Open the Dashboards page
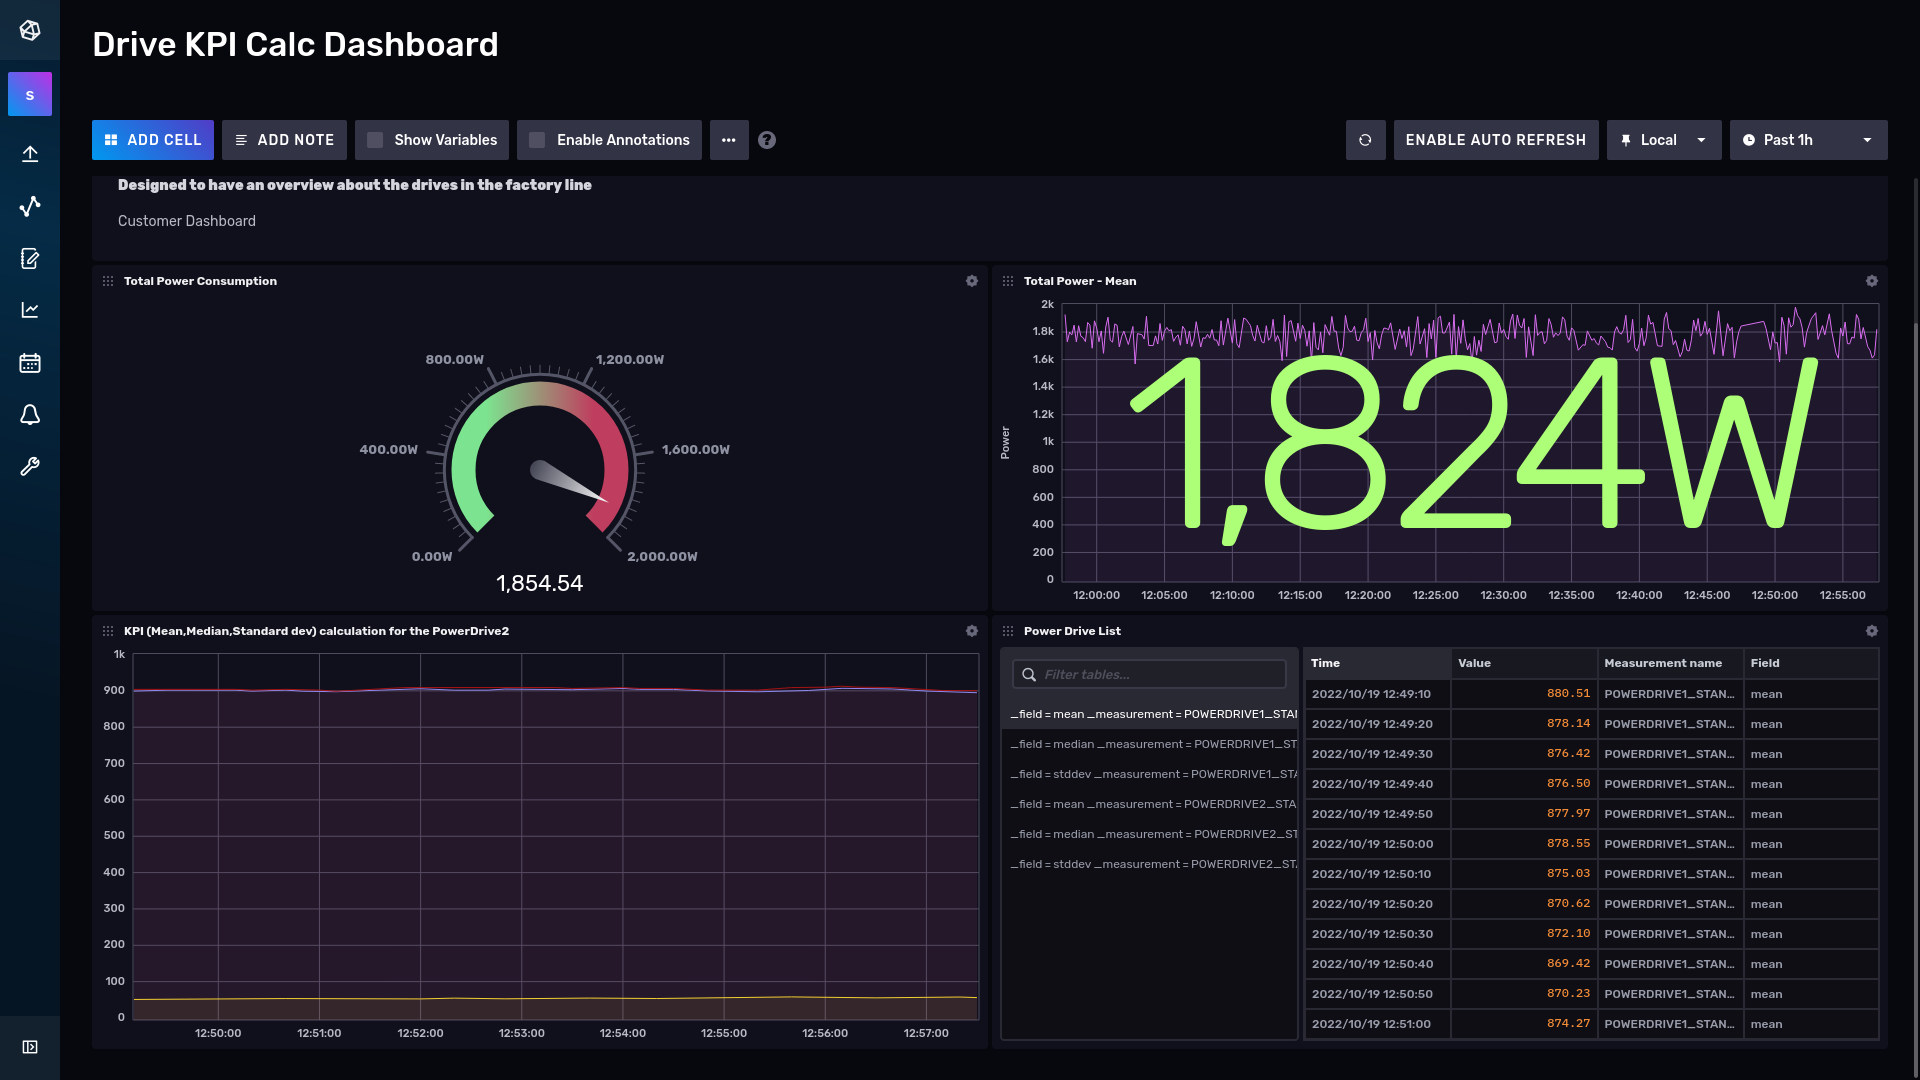The width and height of the screenshot is (1920, 1080). (30, 310)
